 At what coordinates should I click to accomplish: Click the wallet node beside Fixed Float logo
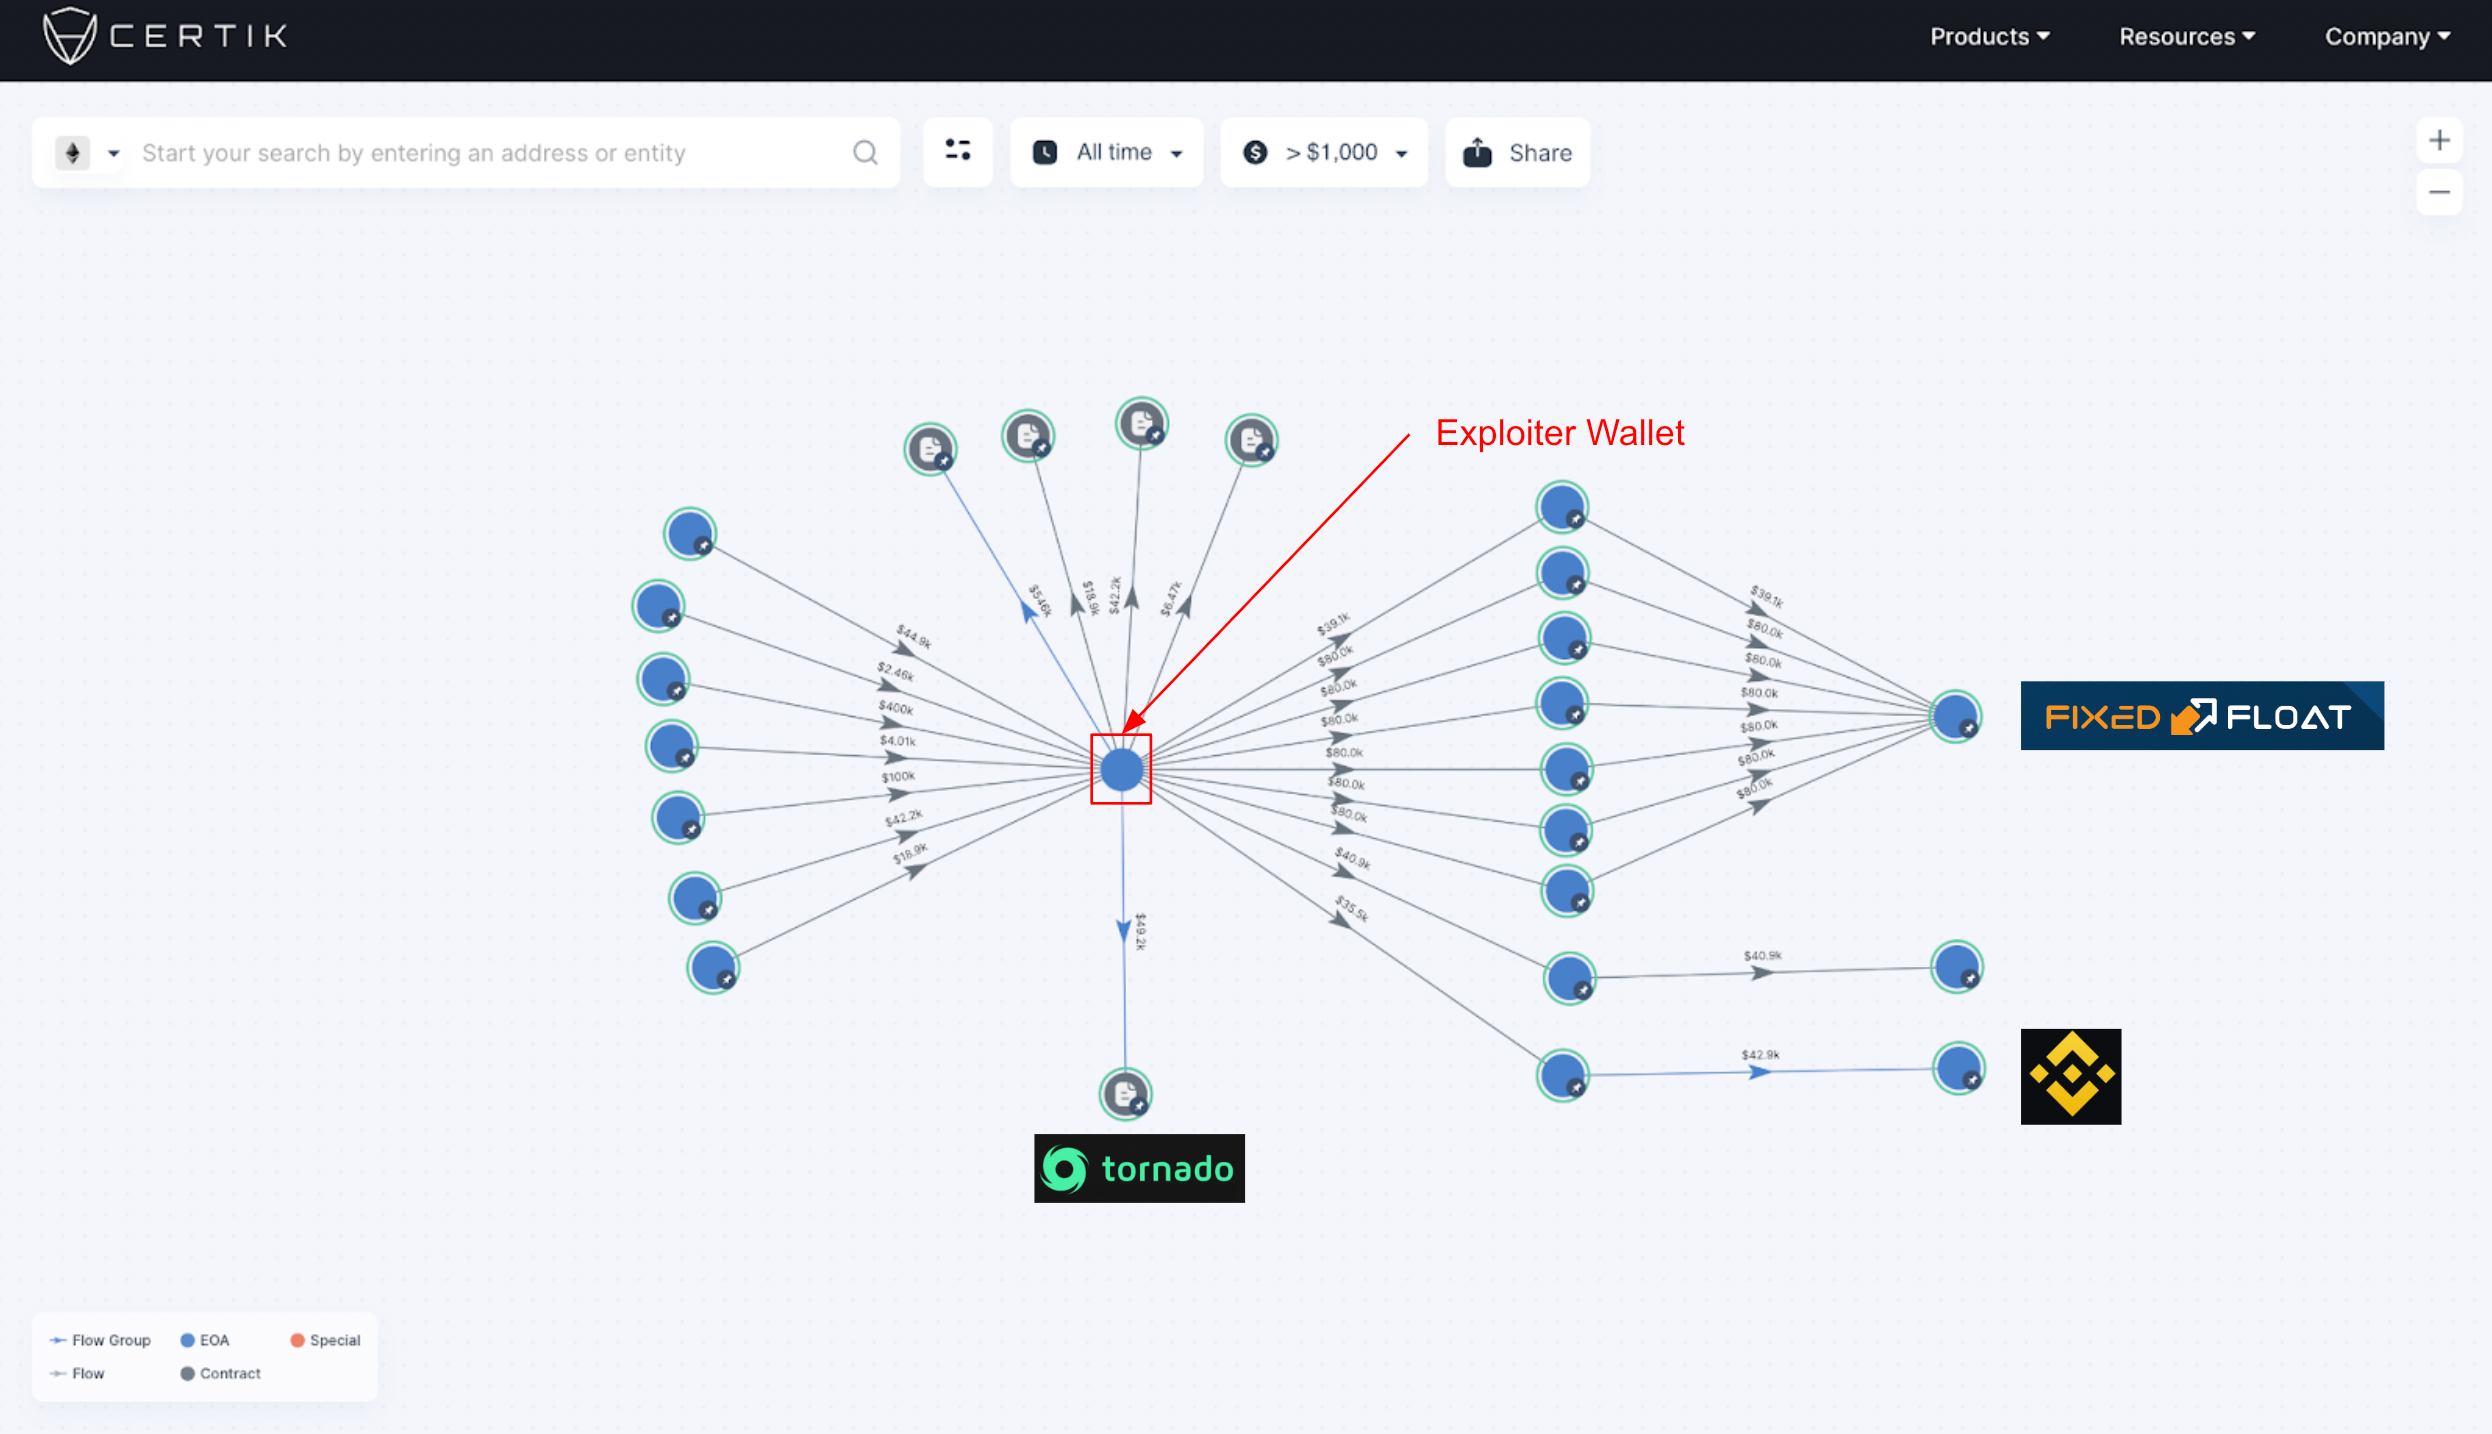pyautogui.click(x=1955, y=716)
